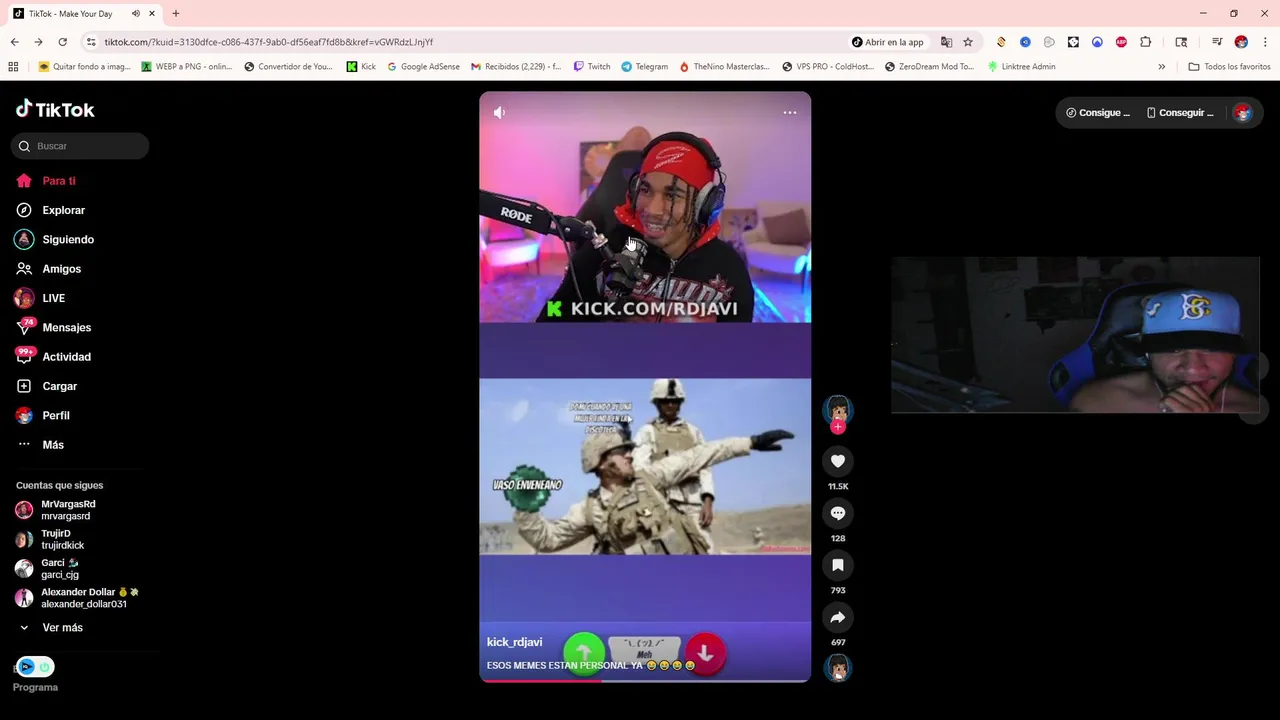The width and height of the screenshot is (1280, 720).
Task: Click the TikTok logo
Action: 55,109
